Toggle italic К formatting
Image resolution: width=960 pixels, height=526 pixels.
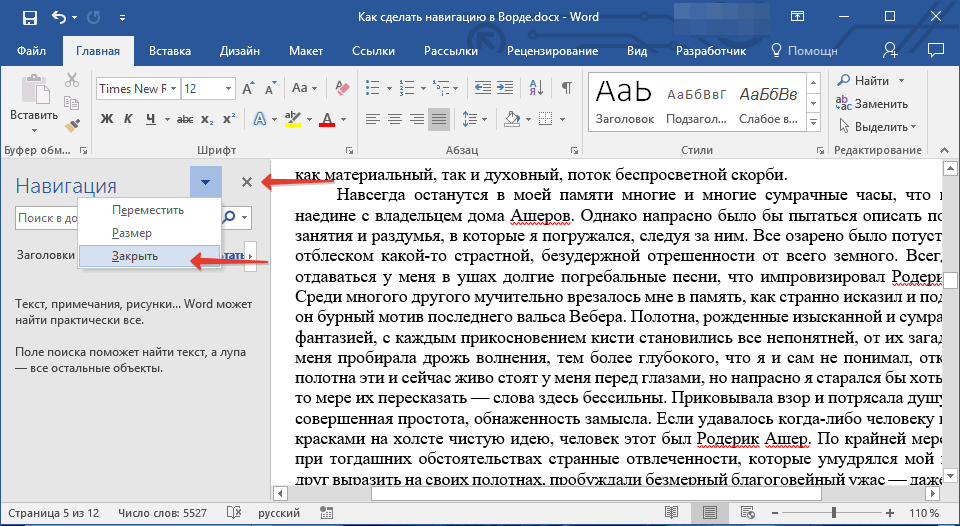(128, 119)
